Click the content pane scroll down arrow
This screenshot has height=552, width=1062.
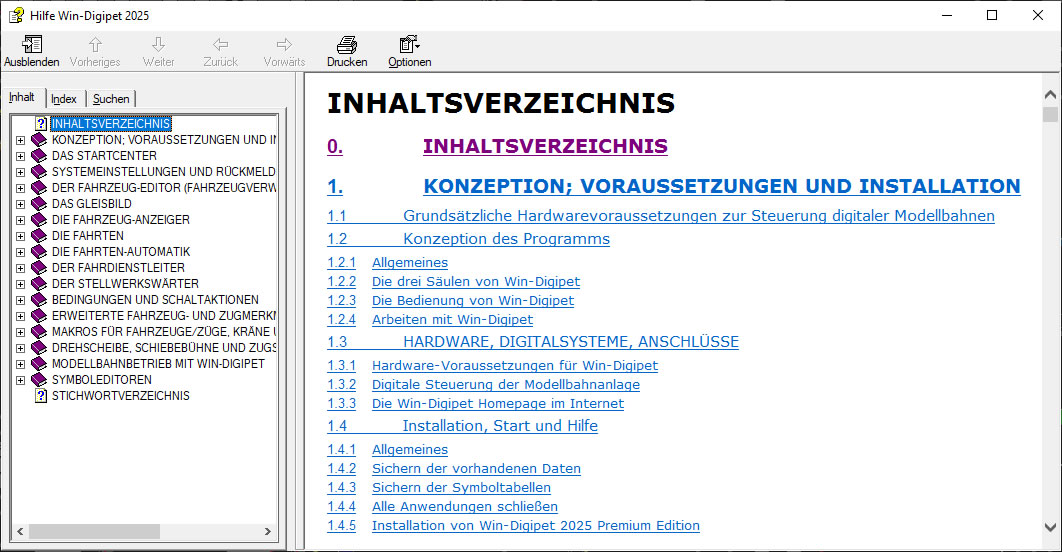pos(1050,526)
